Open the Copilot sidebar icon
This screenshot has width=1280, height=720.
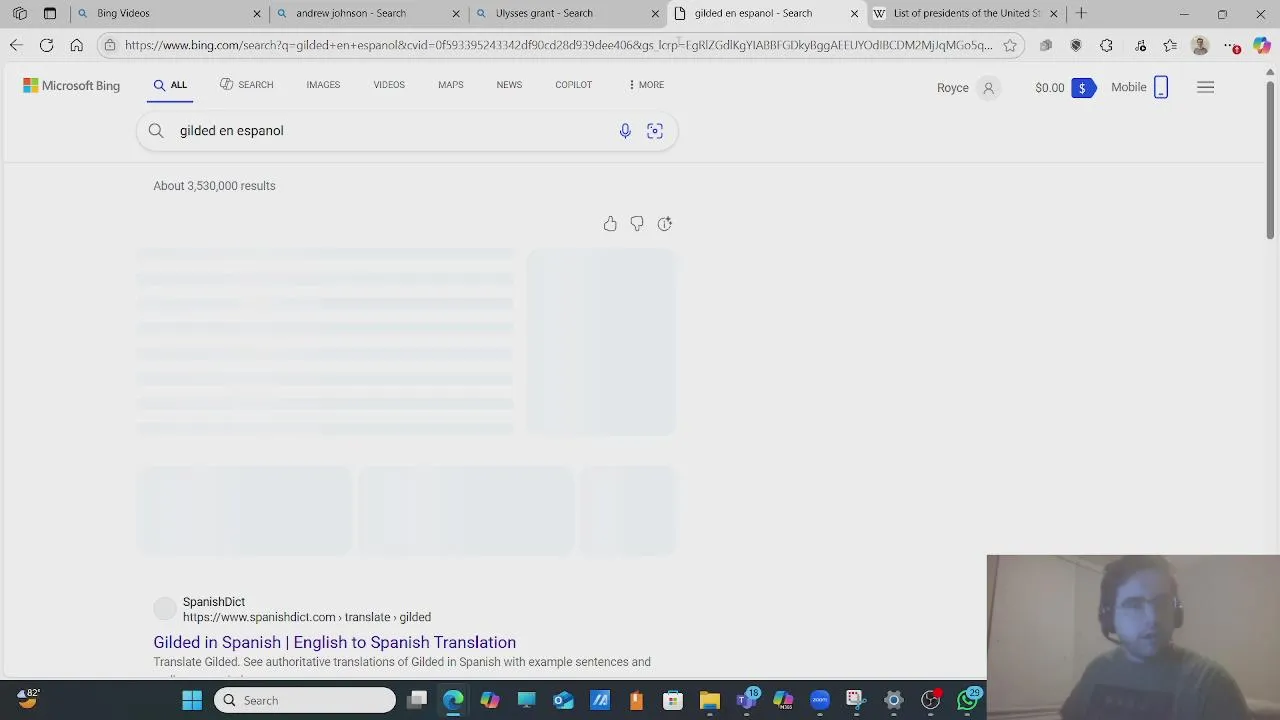(1261, 45)
